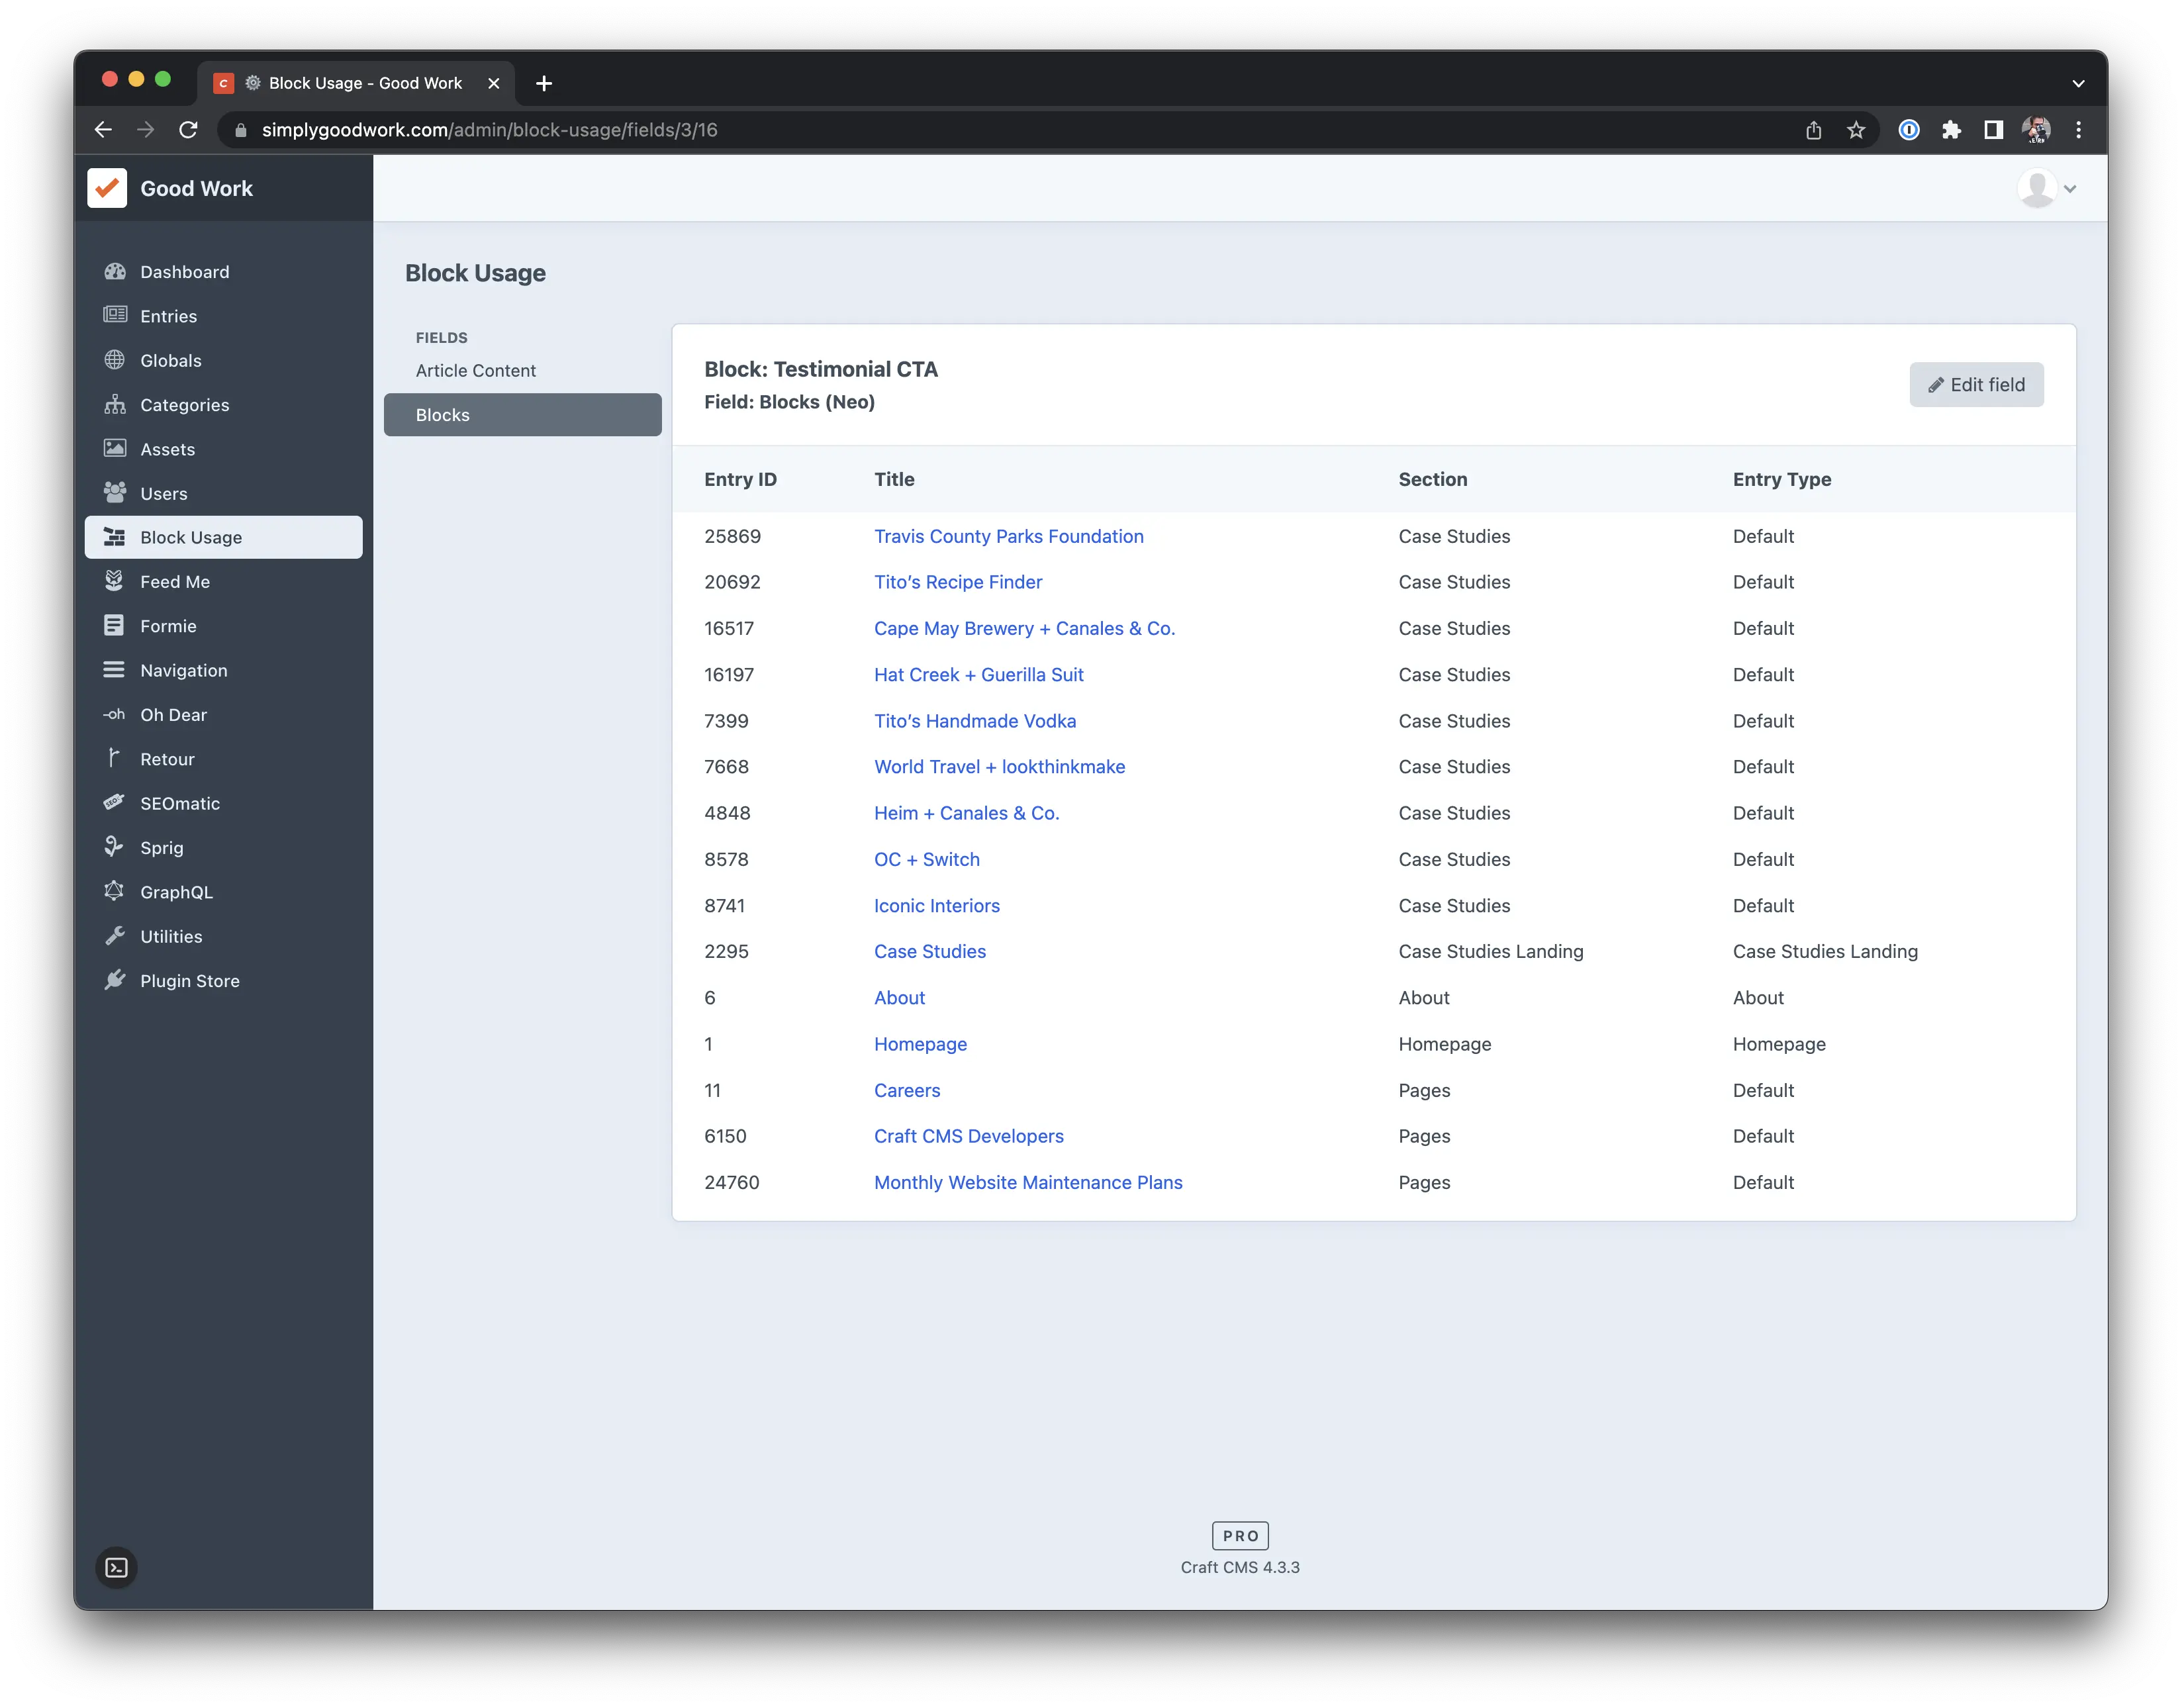Click the Globals globe icon
Screen dimensions: 2182x1708
tap(115, 360)
